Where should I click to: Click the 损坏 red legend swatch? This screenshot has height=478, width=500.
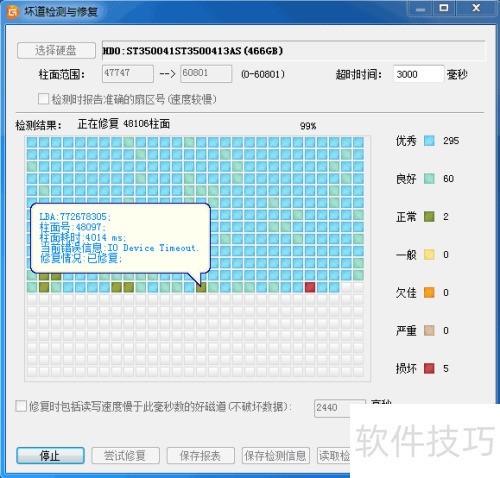click(429, 368)
